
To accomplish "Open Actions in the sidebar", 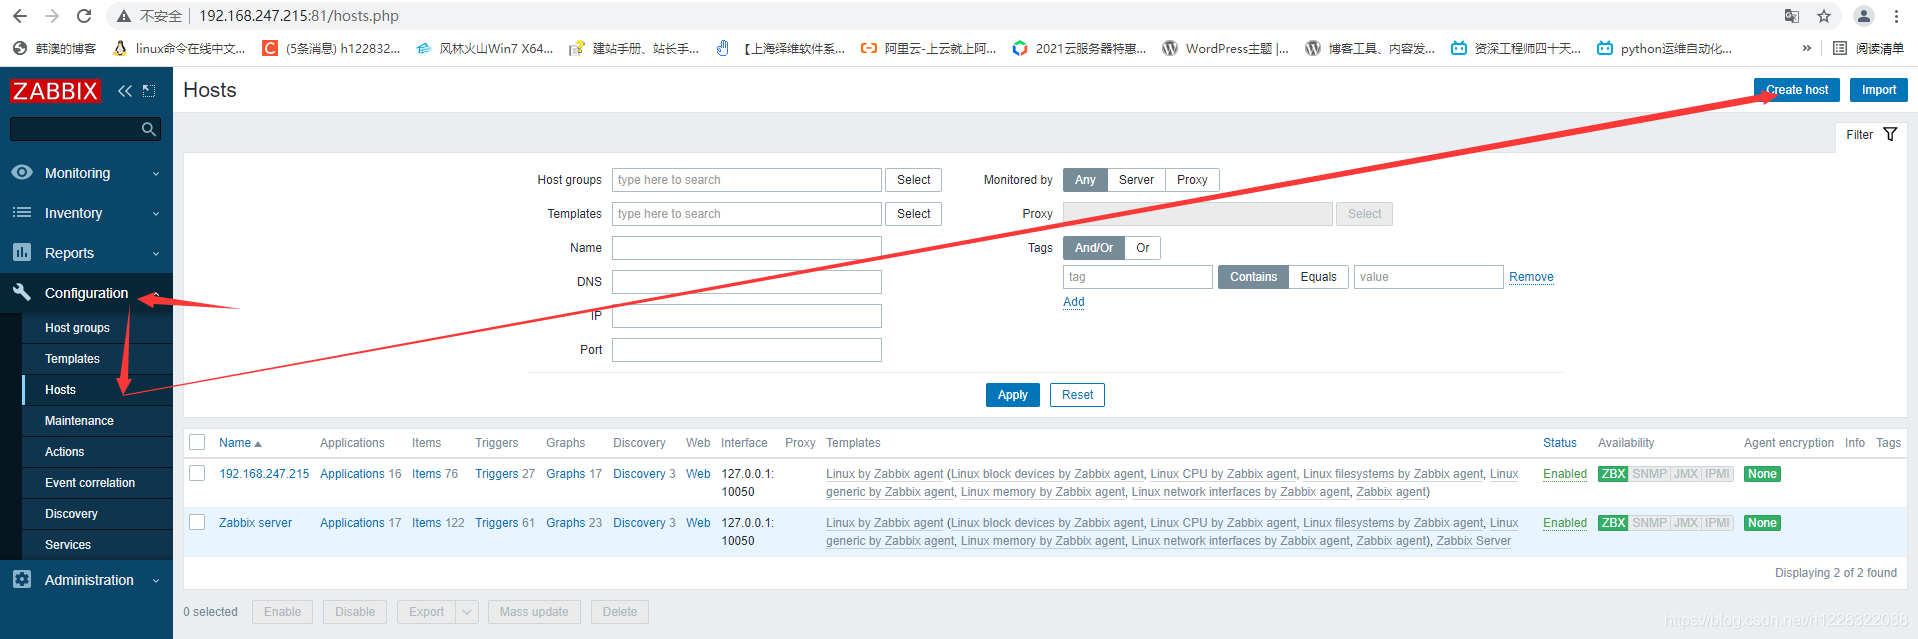I will tap(64, 452).
